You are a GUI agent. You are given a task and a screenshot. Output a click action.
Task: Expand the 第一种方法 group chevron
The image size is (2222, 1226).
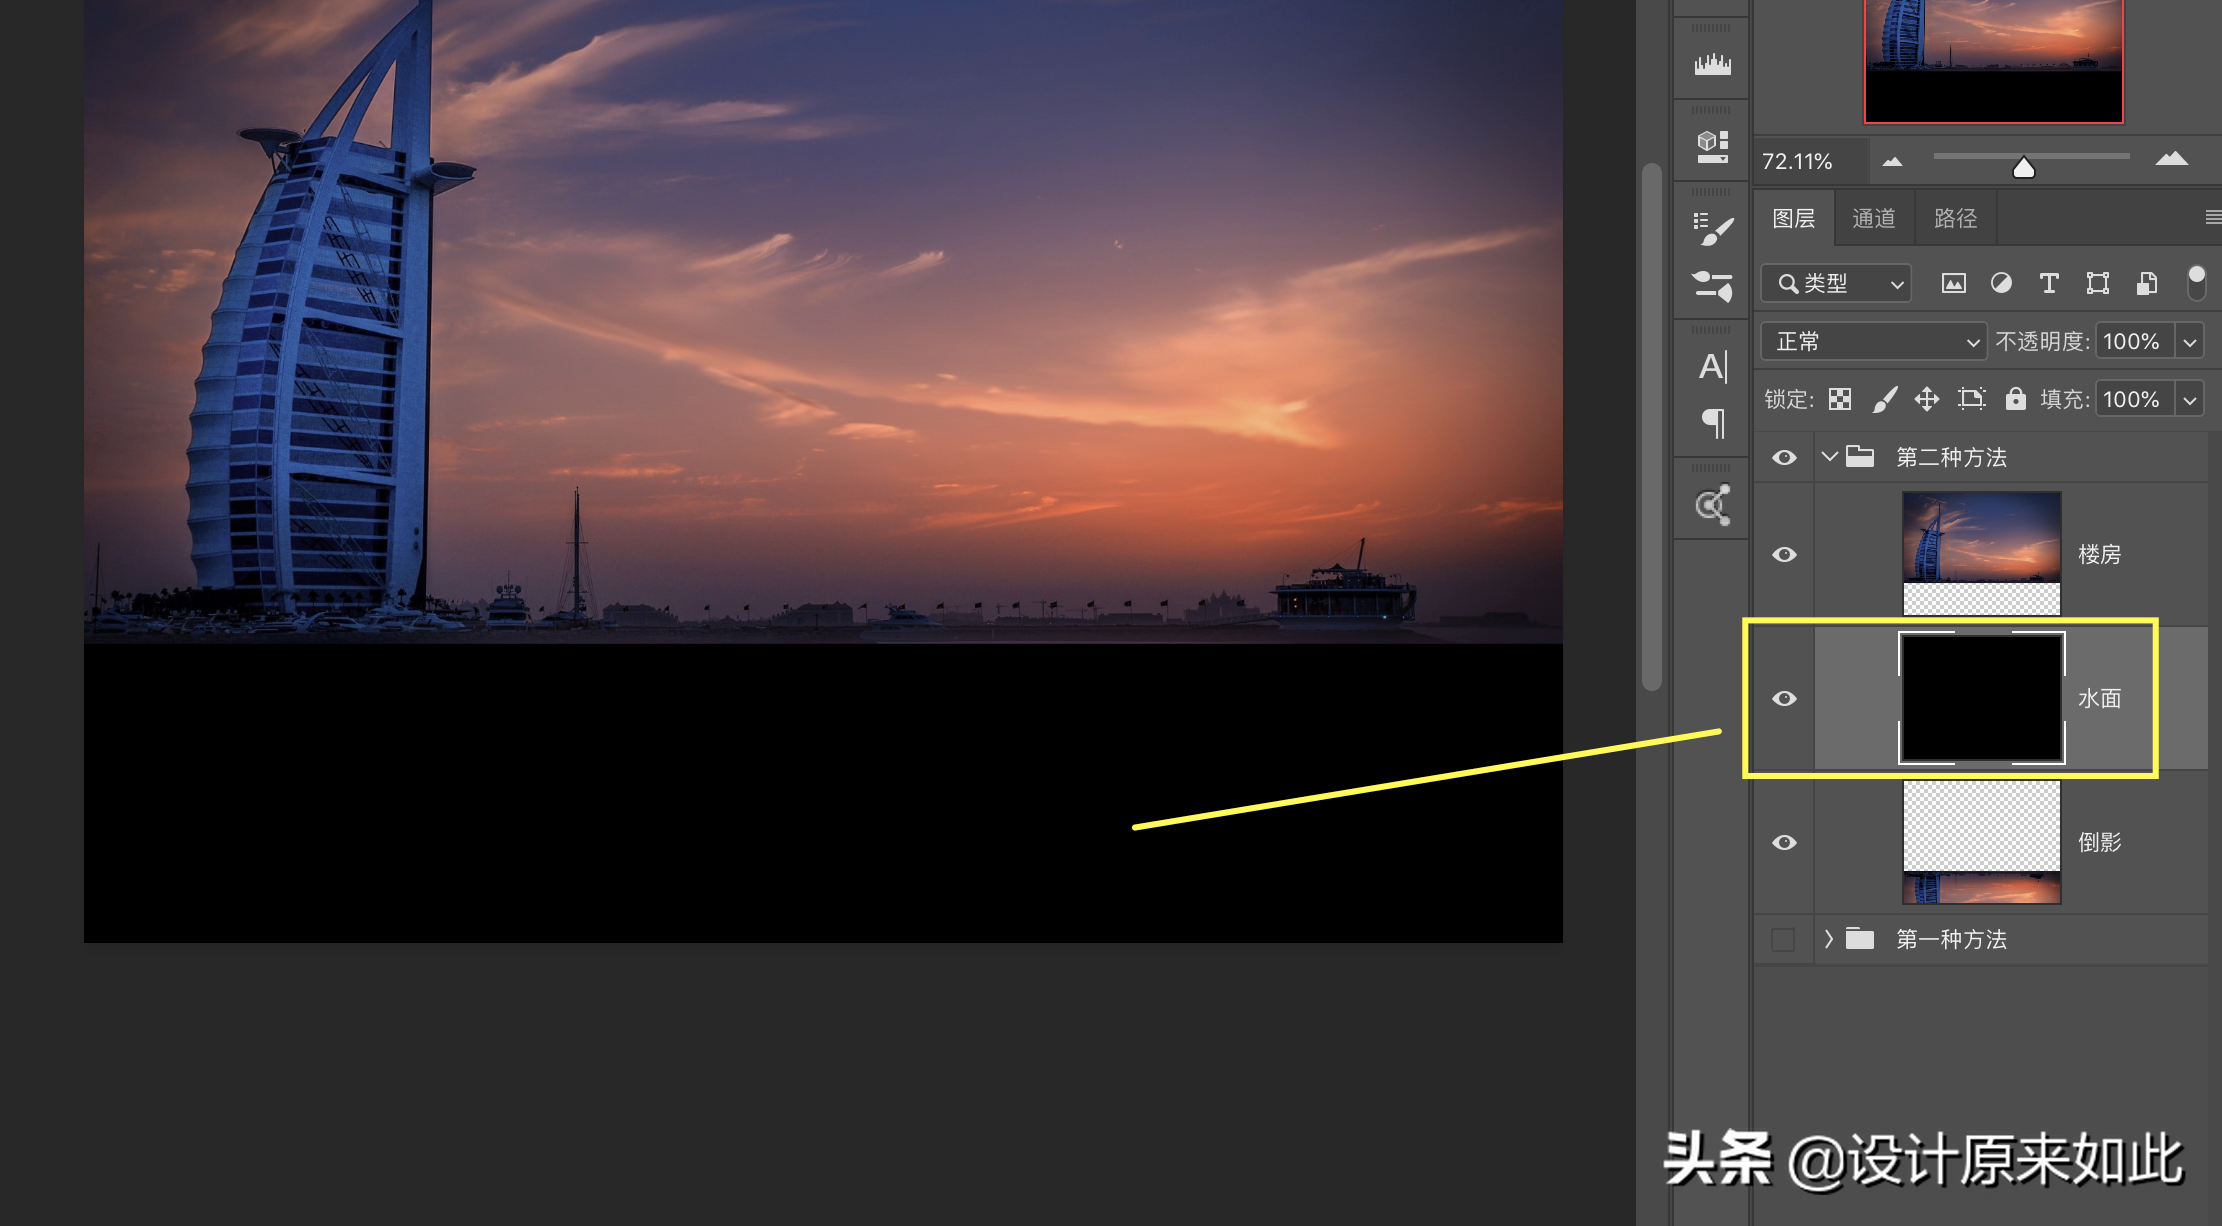click(1829, 939)
